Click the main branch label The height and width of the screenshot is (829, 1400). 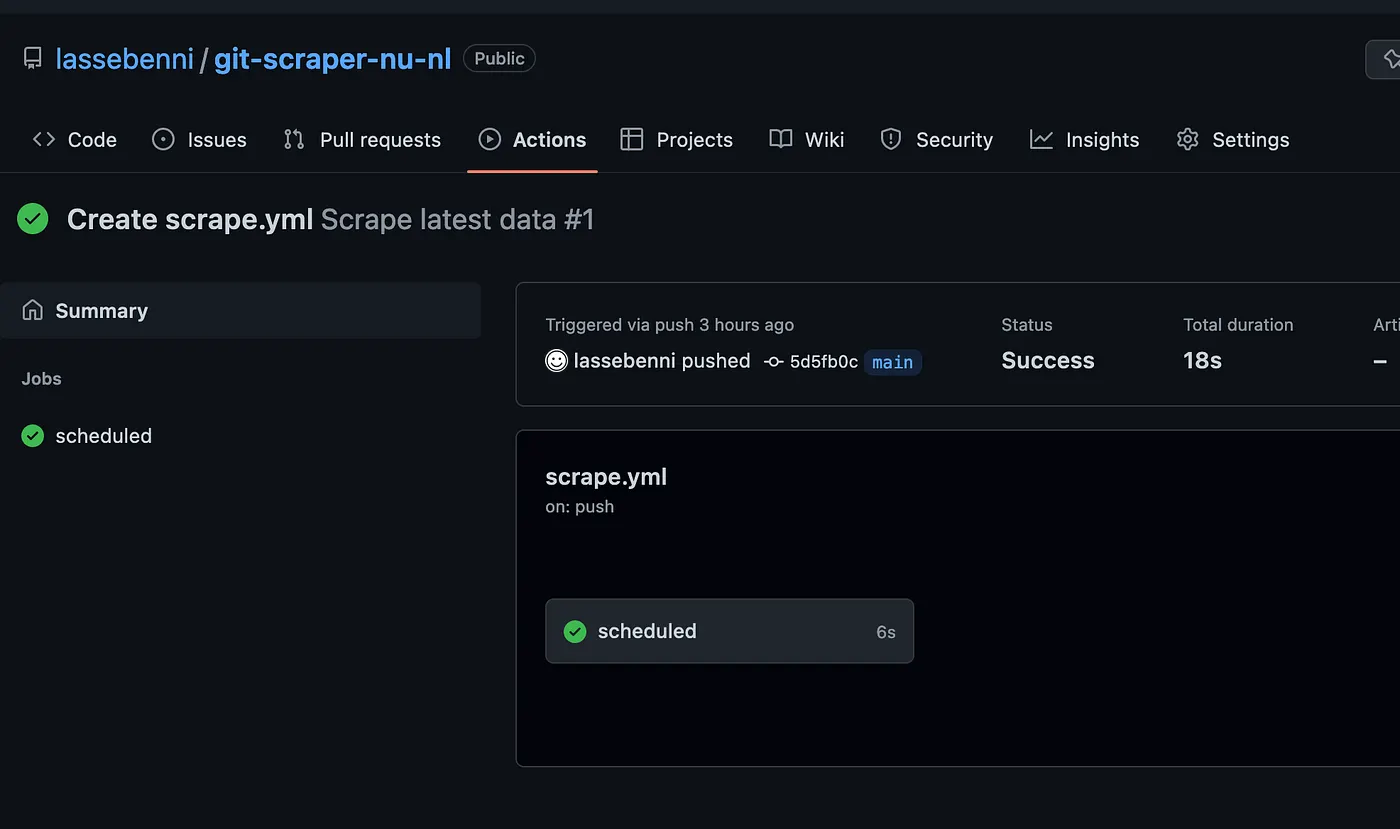click(892, 362)
